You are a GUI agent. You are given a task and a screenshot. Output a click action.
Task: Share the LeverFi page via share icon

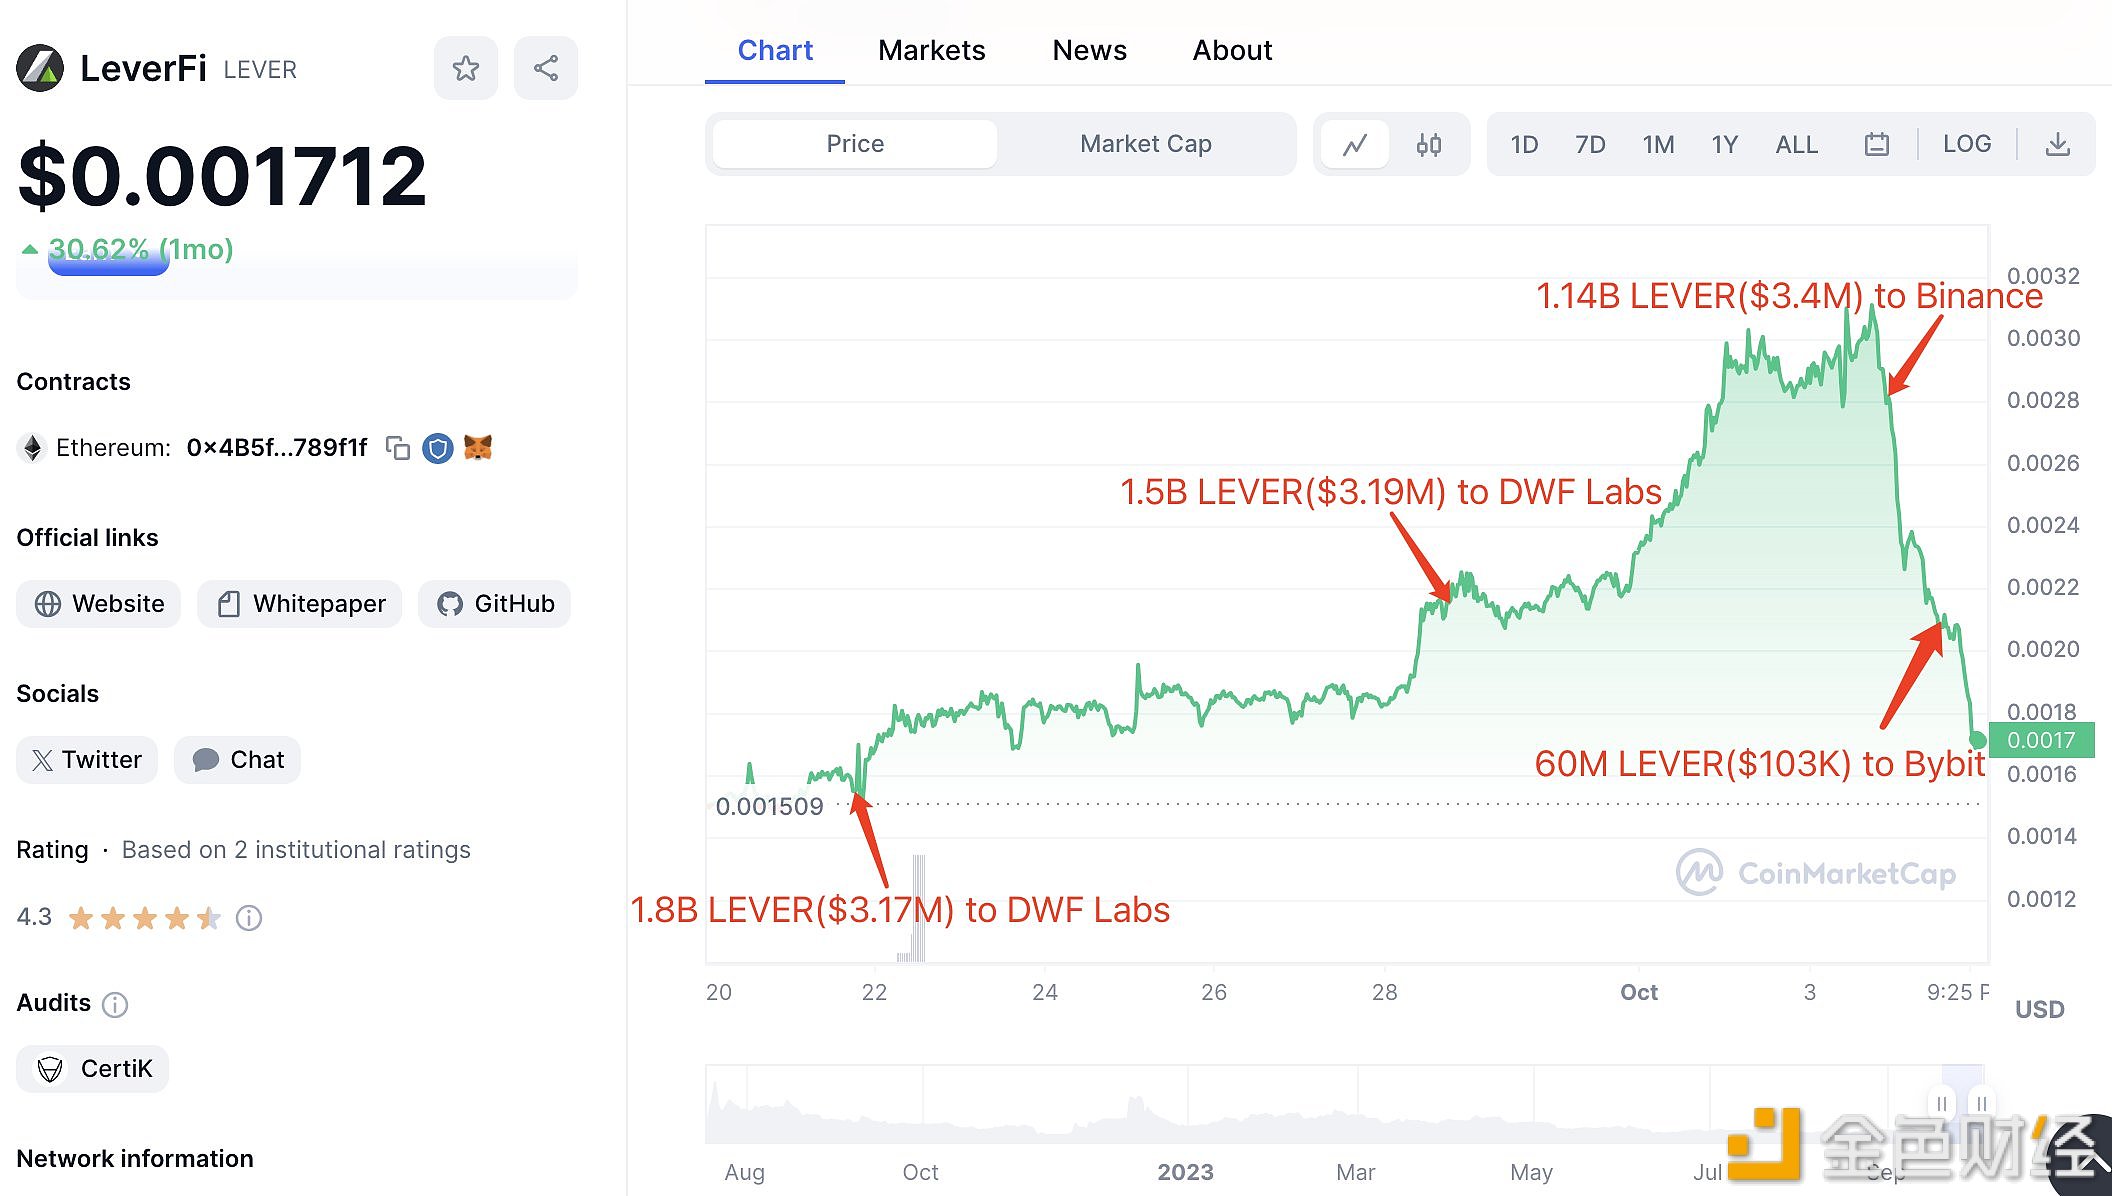coord(545,68)
